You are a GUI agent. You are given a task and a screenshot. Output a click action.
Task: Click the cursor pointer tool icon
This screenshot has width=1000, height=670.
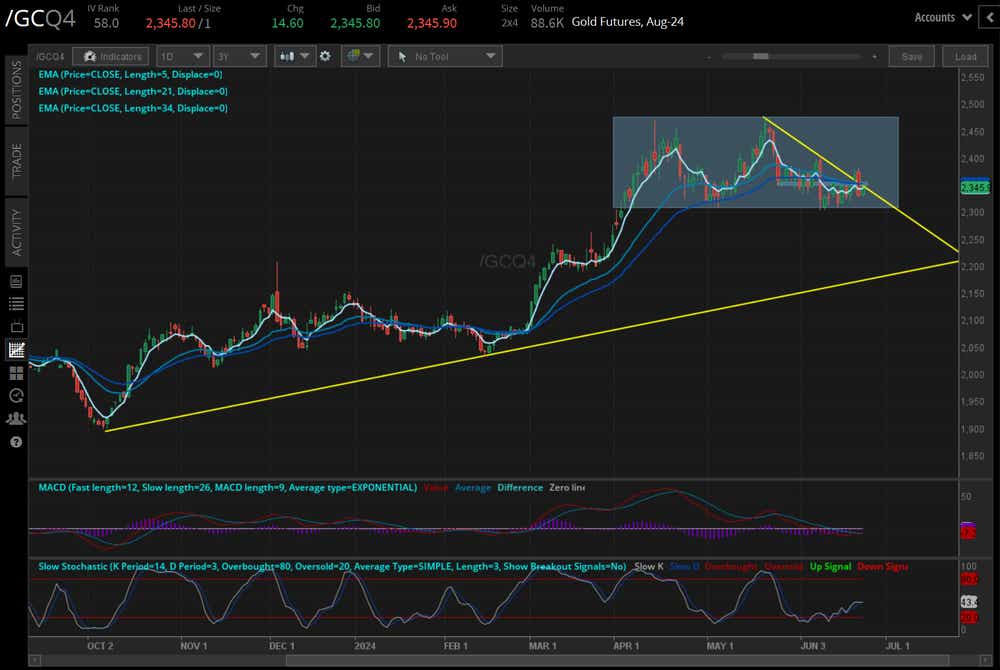pyautogui.click(x=402, y=57)
